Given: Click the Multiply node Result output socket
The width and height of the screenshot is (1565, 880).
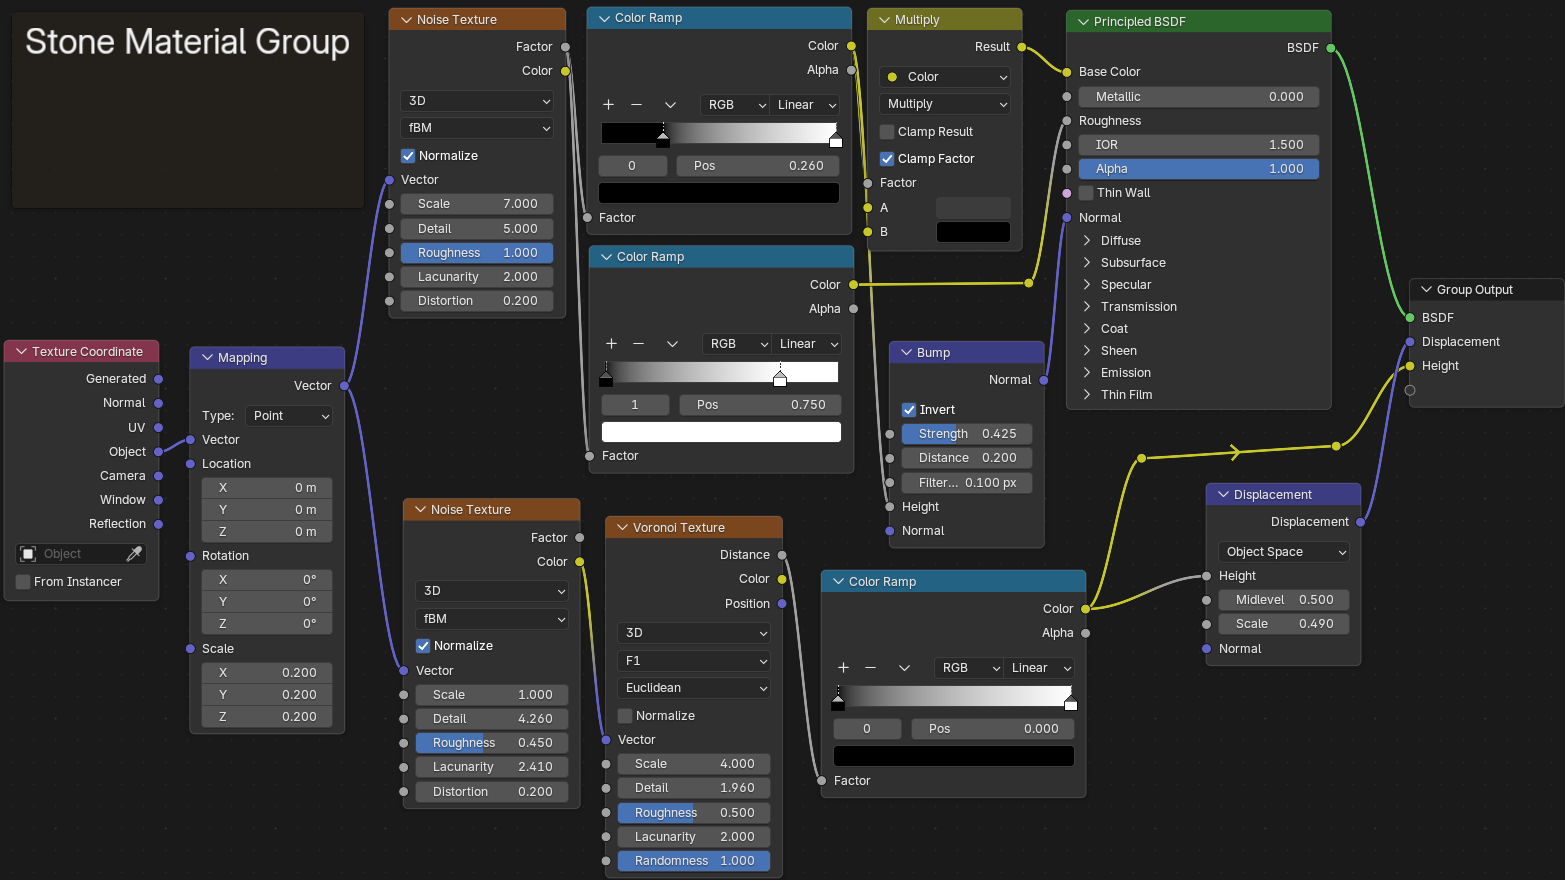Looking at the screenshot, I should [1021, 47].
